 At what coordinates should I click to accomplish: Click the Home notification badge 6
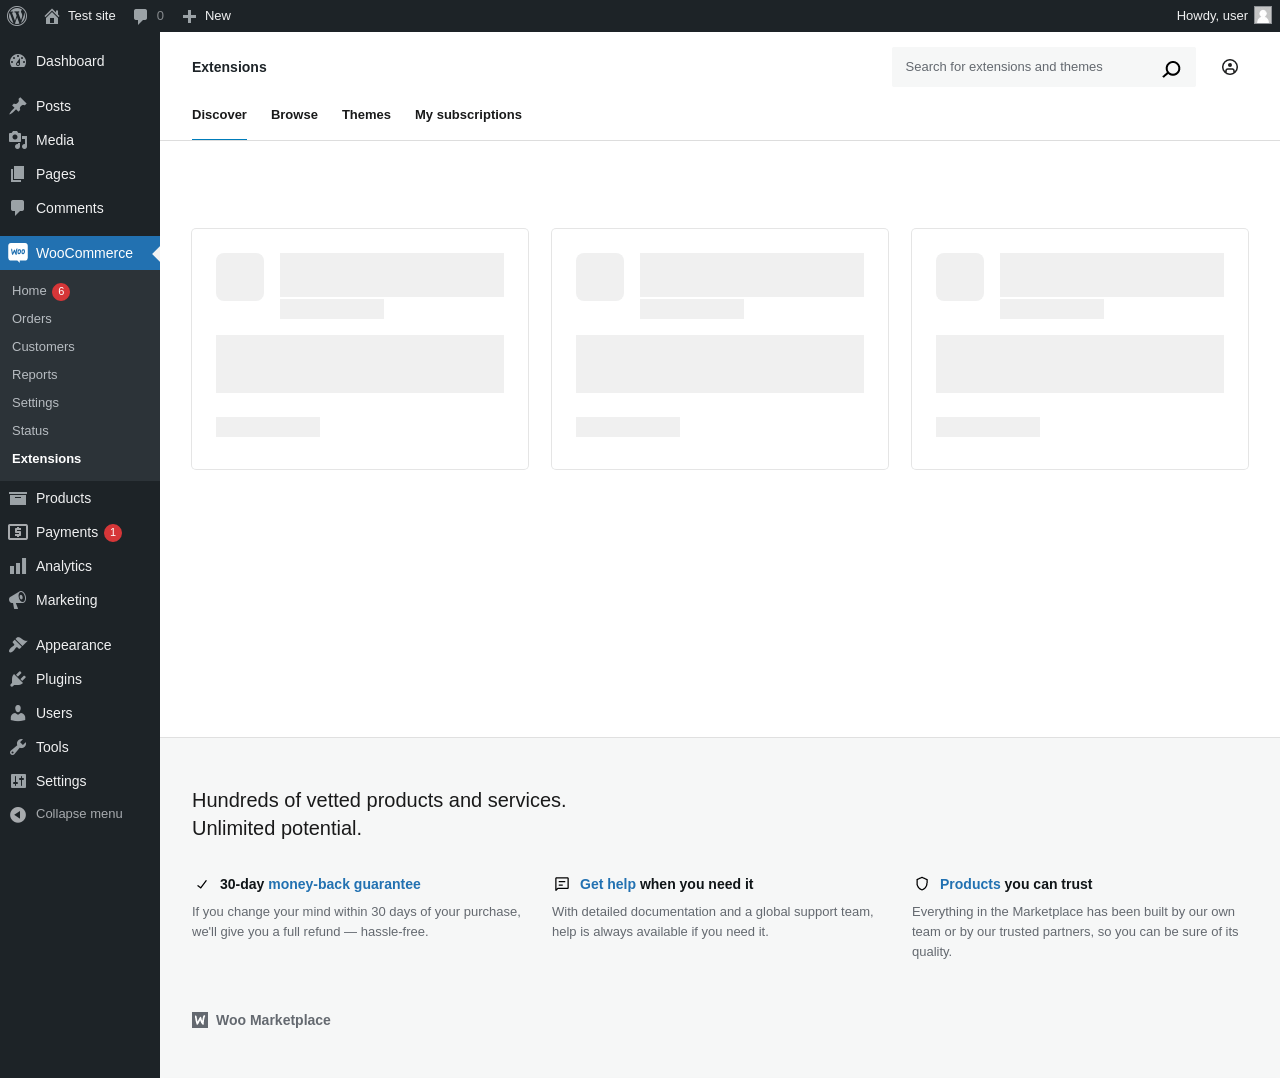[61, 292]
